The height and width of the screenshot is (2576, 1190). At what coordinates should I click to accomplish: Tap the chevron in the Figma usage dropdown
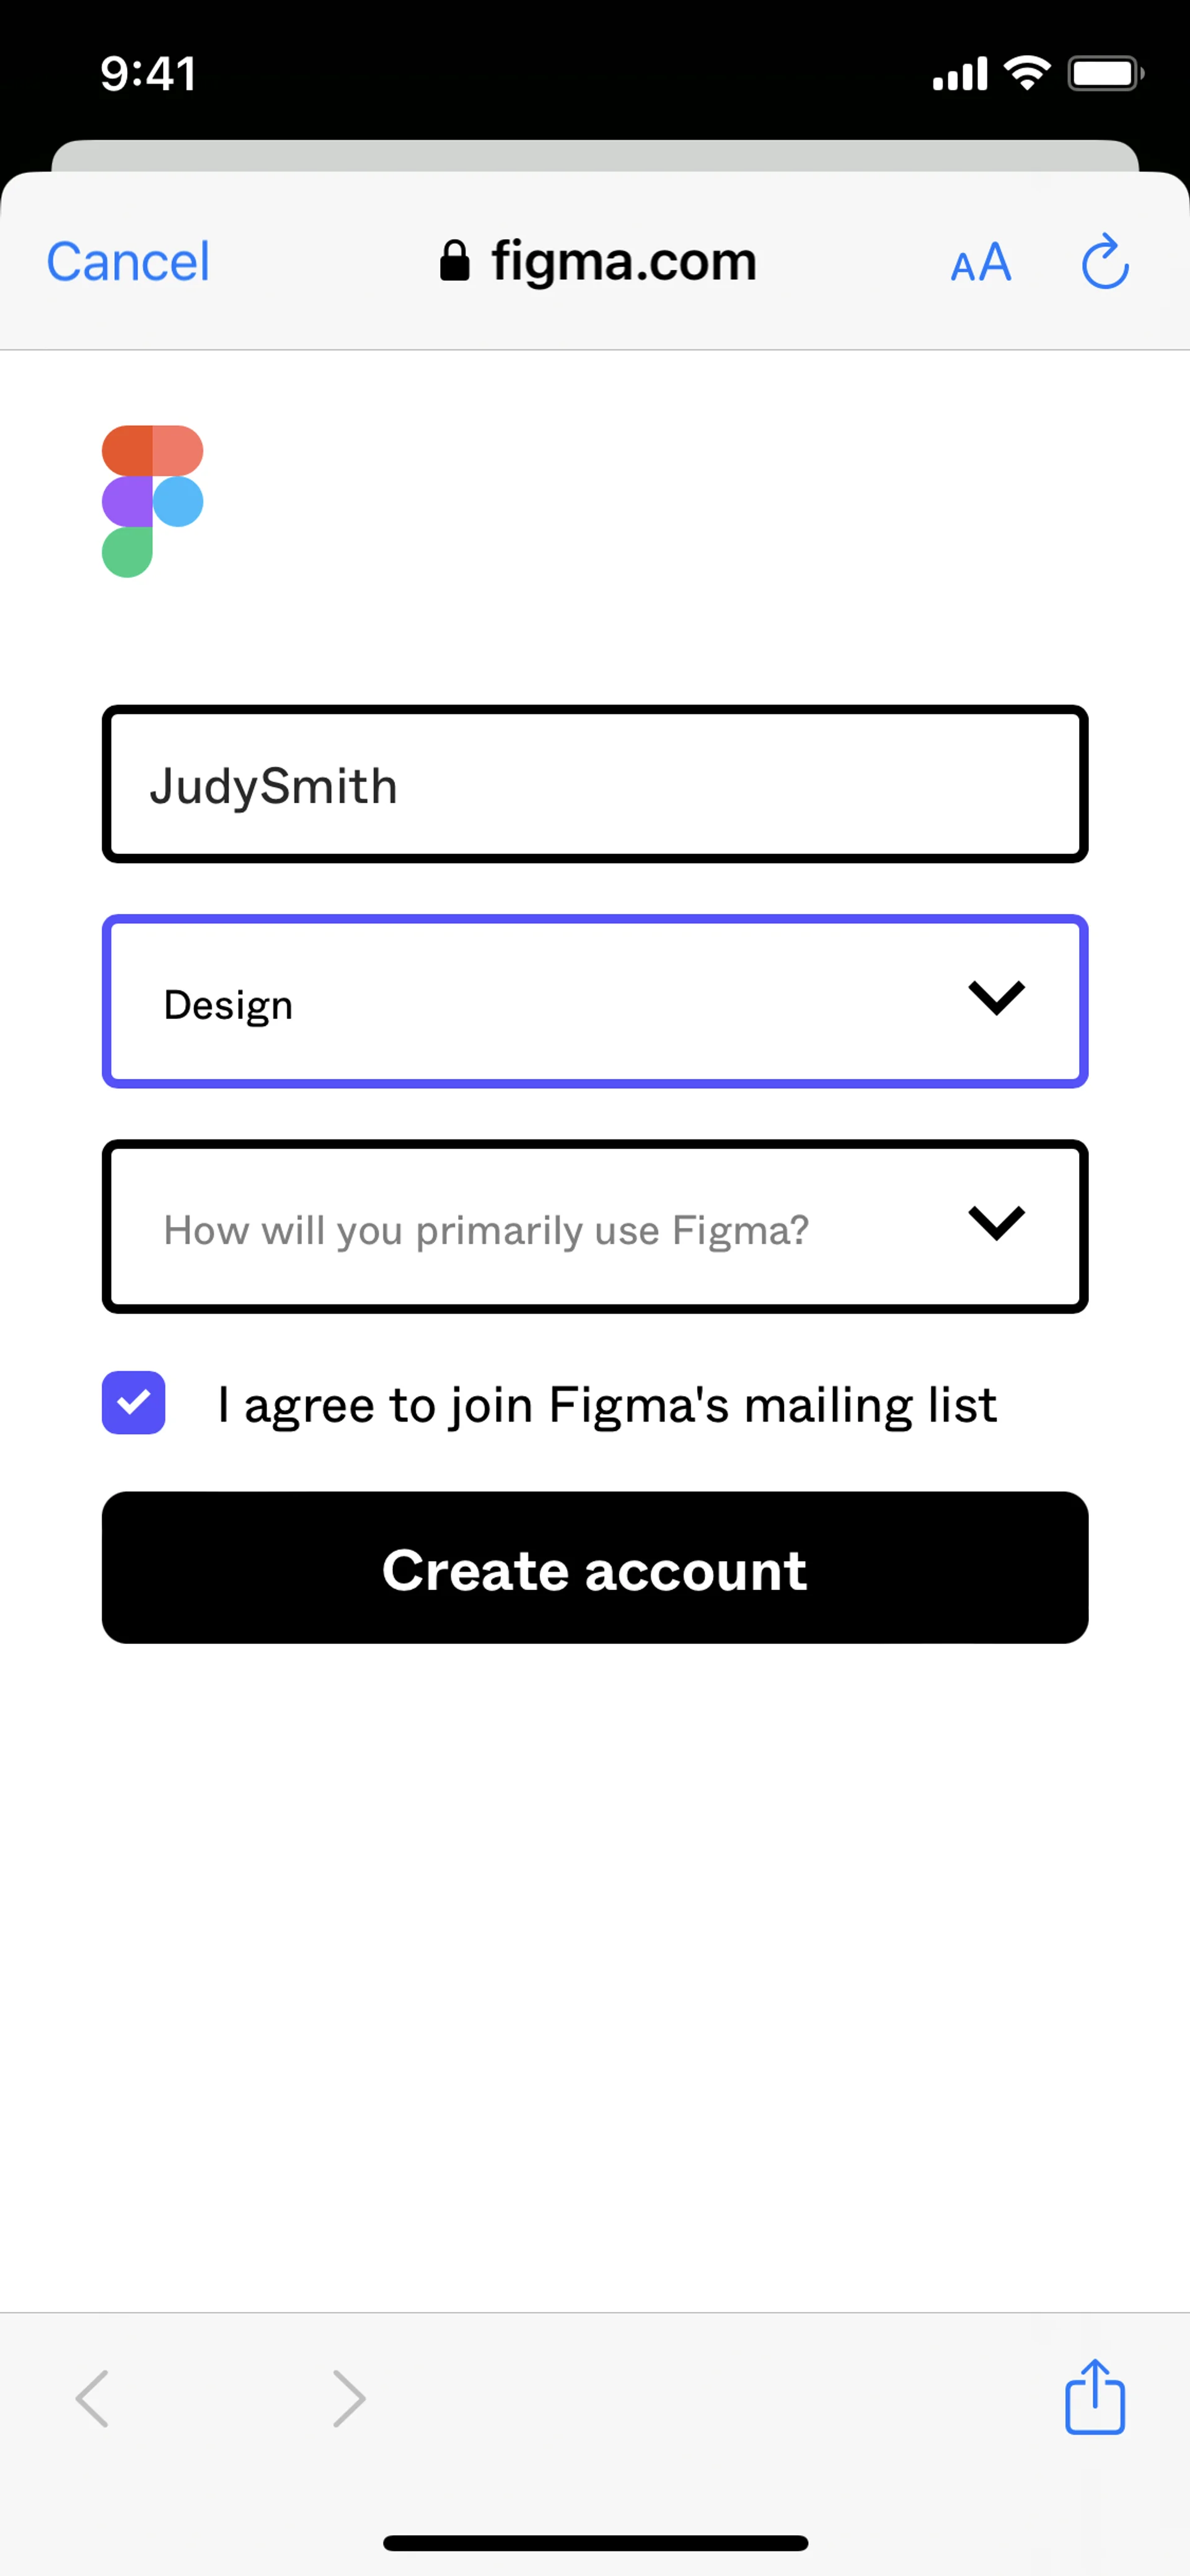tap(997, 1222)
